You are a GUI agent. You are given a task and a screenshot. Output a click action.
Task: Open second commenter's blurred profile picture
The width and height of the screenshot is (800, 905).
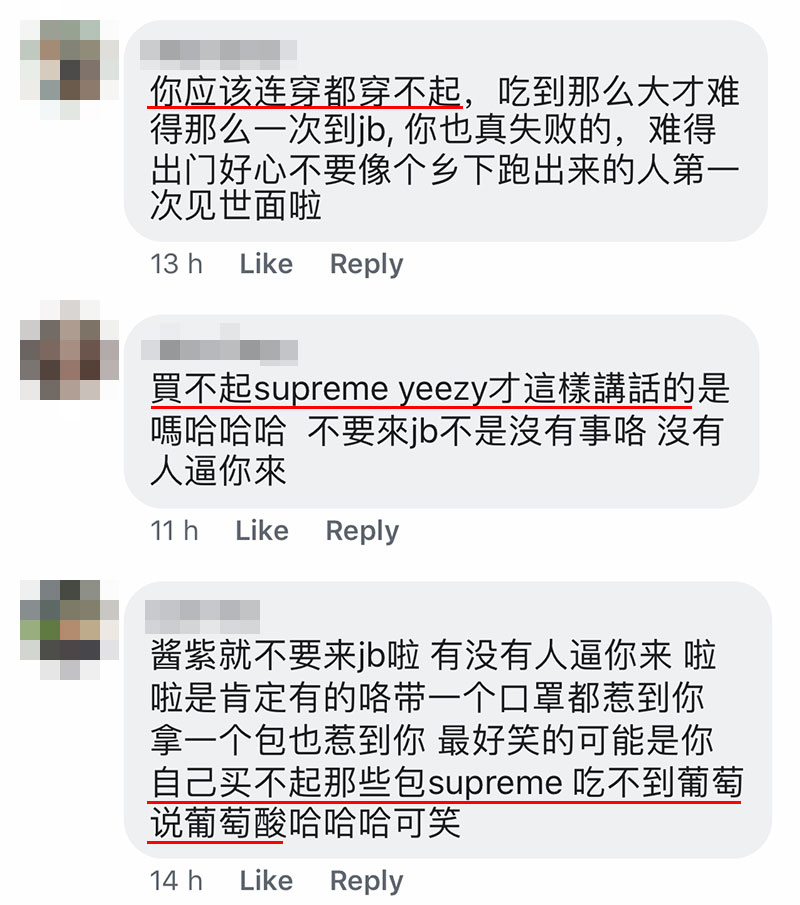point(69,350)
